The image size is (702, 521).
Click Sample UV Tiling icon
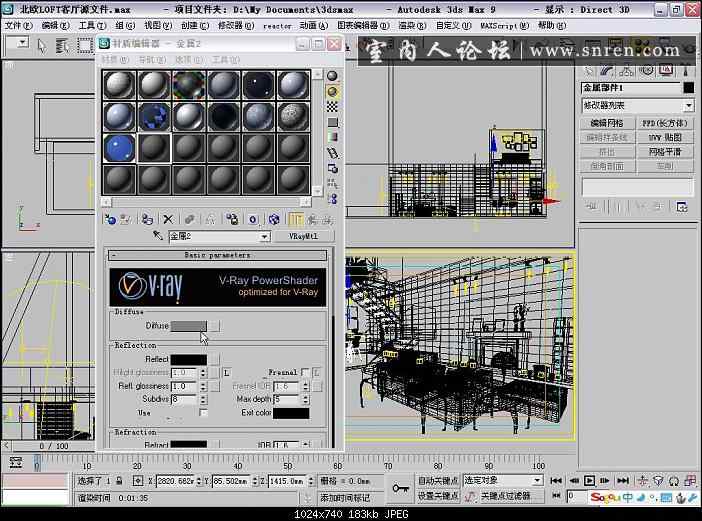[332, 122]
